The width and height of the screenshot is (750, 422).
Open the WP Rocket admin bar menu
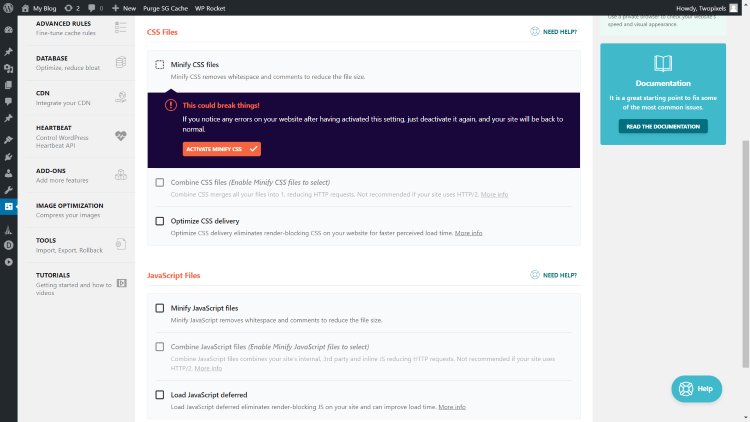click(x=210, y=8)
